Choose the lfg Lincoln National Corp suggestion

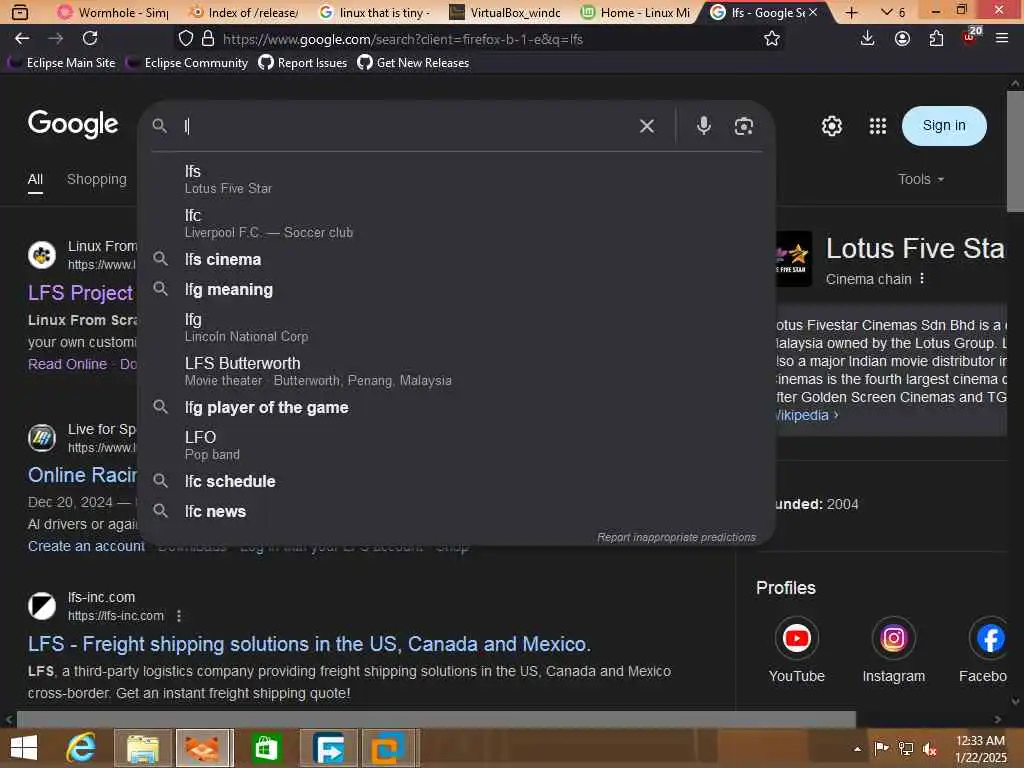[x=456, y=327]
